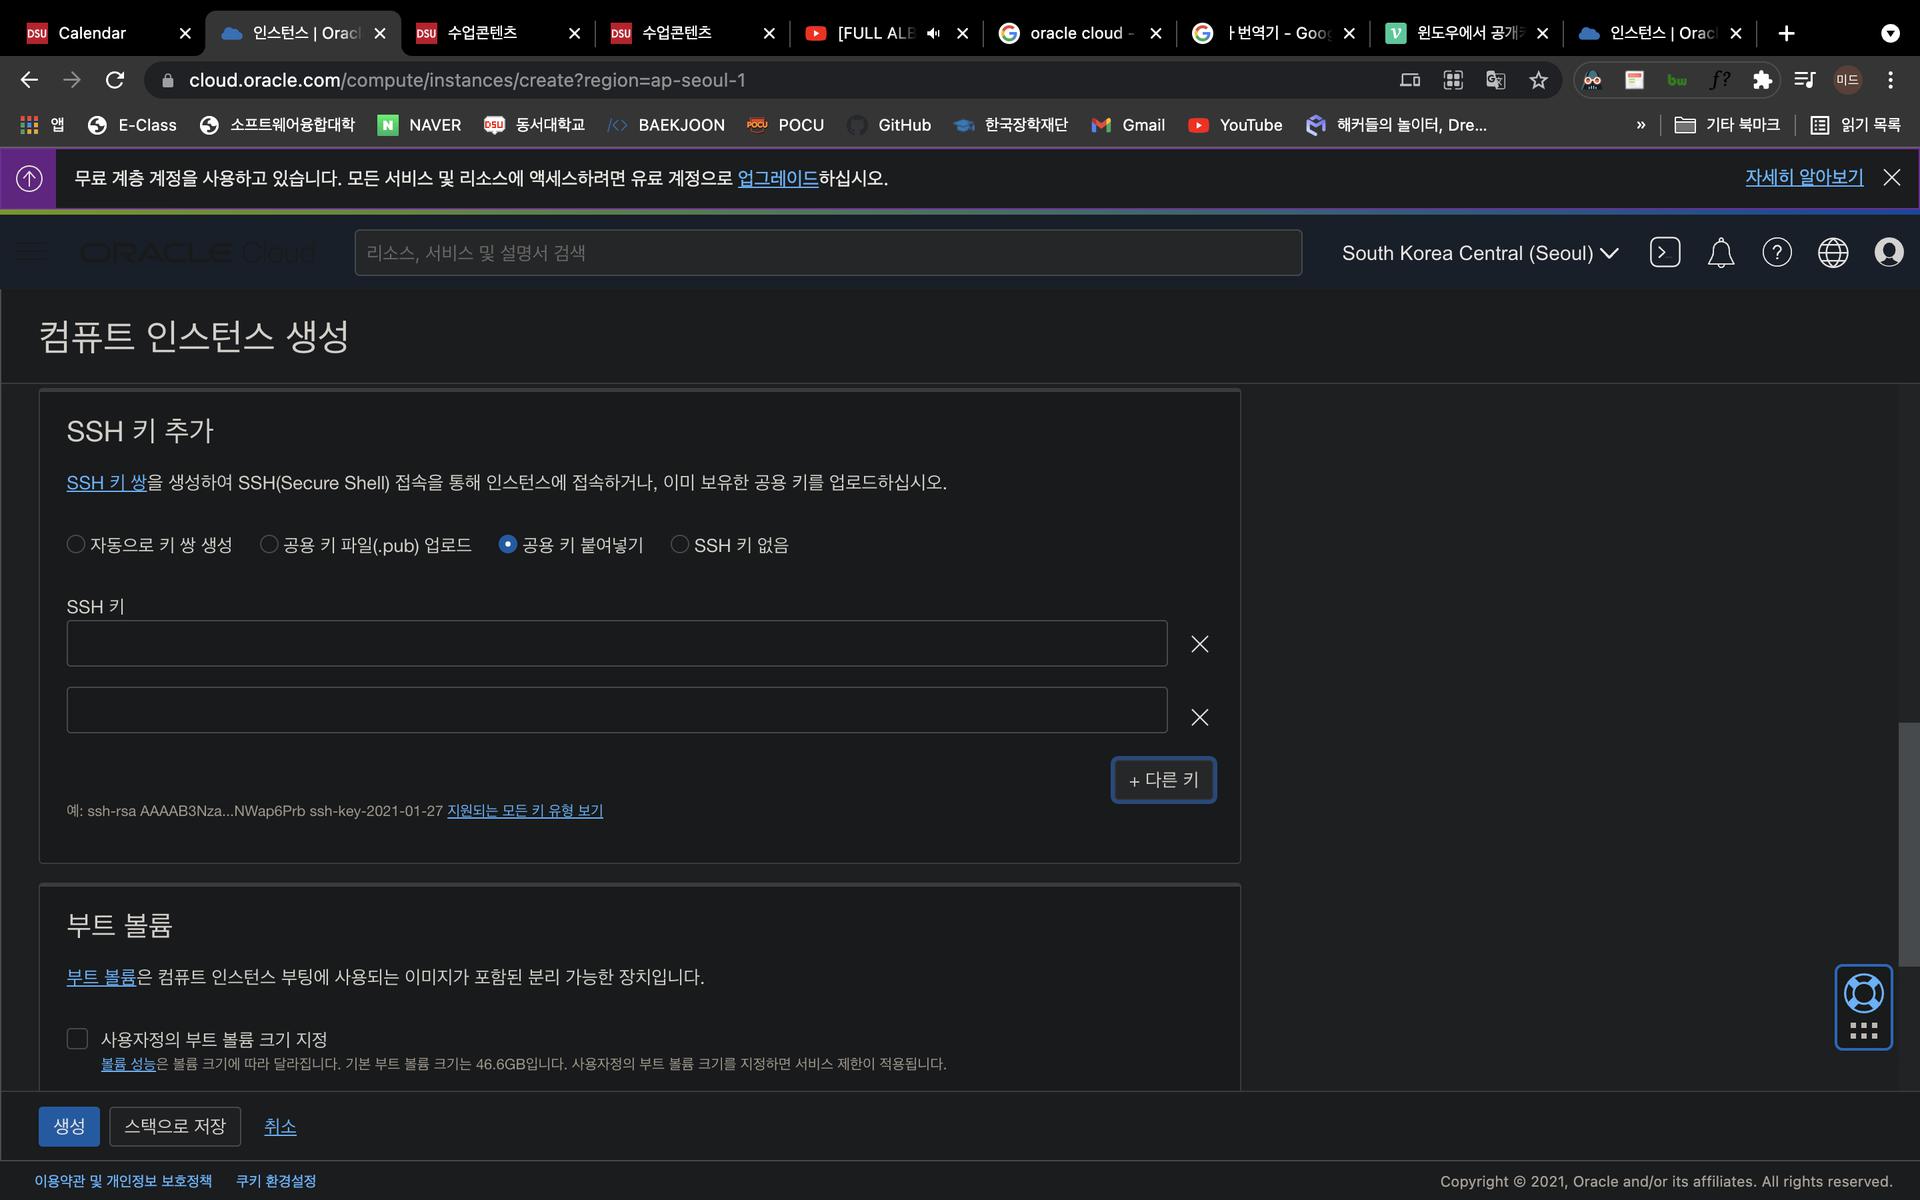Expand the hidden bookmarks overflow chevron
The image size is (1920, 1200).
[x=1641, y=125]
